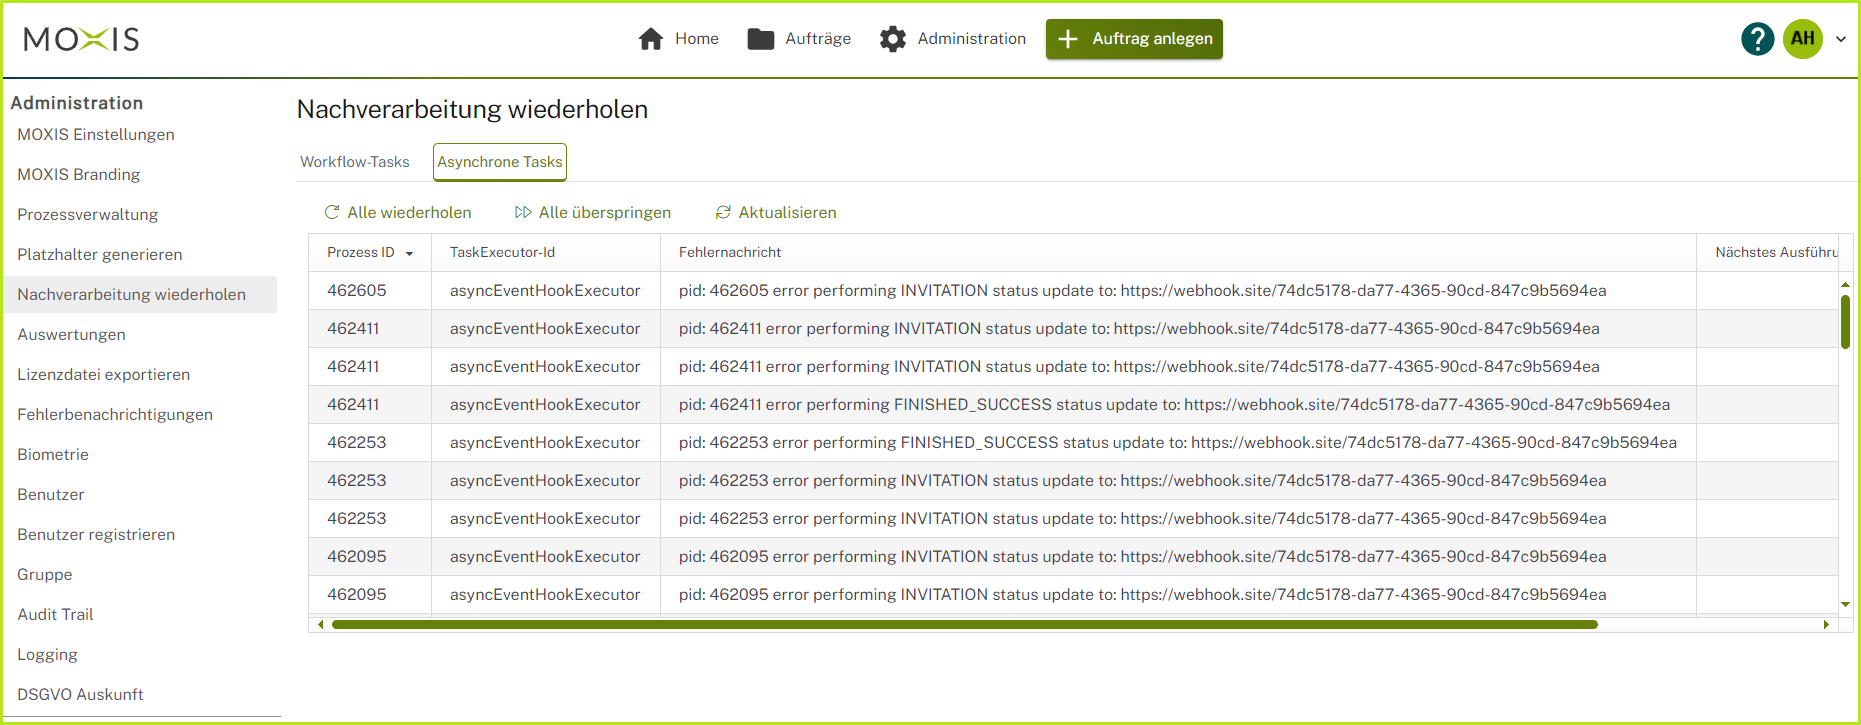Click the Home house icon
1861x725 pixels.
tap(651, 39)
